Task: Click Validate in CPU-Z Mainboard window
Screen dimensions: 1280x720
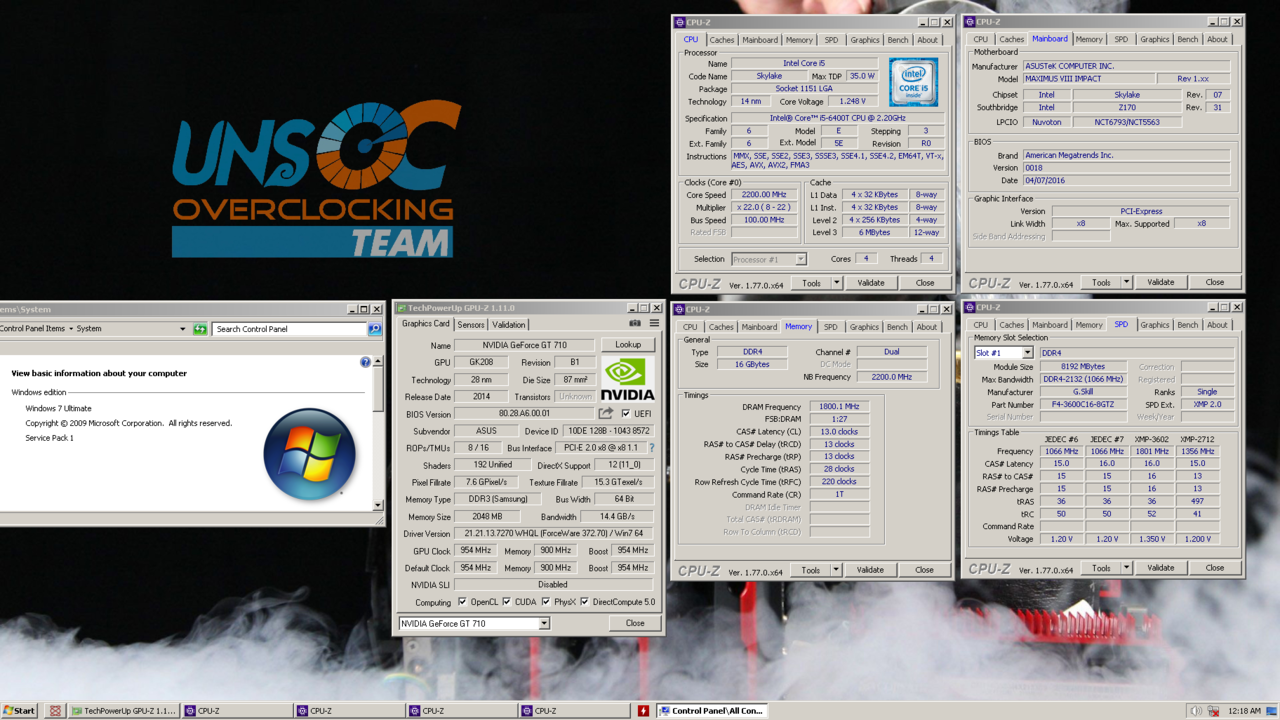Action: (1160, 282)
